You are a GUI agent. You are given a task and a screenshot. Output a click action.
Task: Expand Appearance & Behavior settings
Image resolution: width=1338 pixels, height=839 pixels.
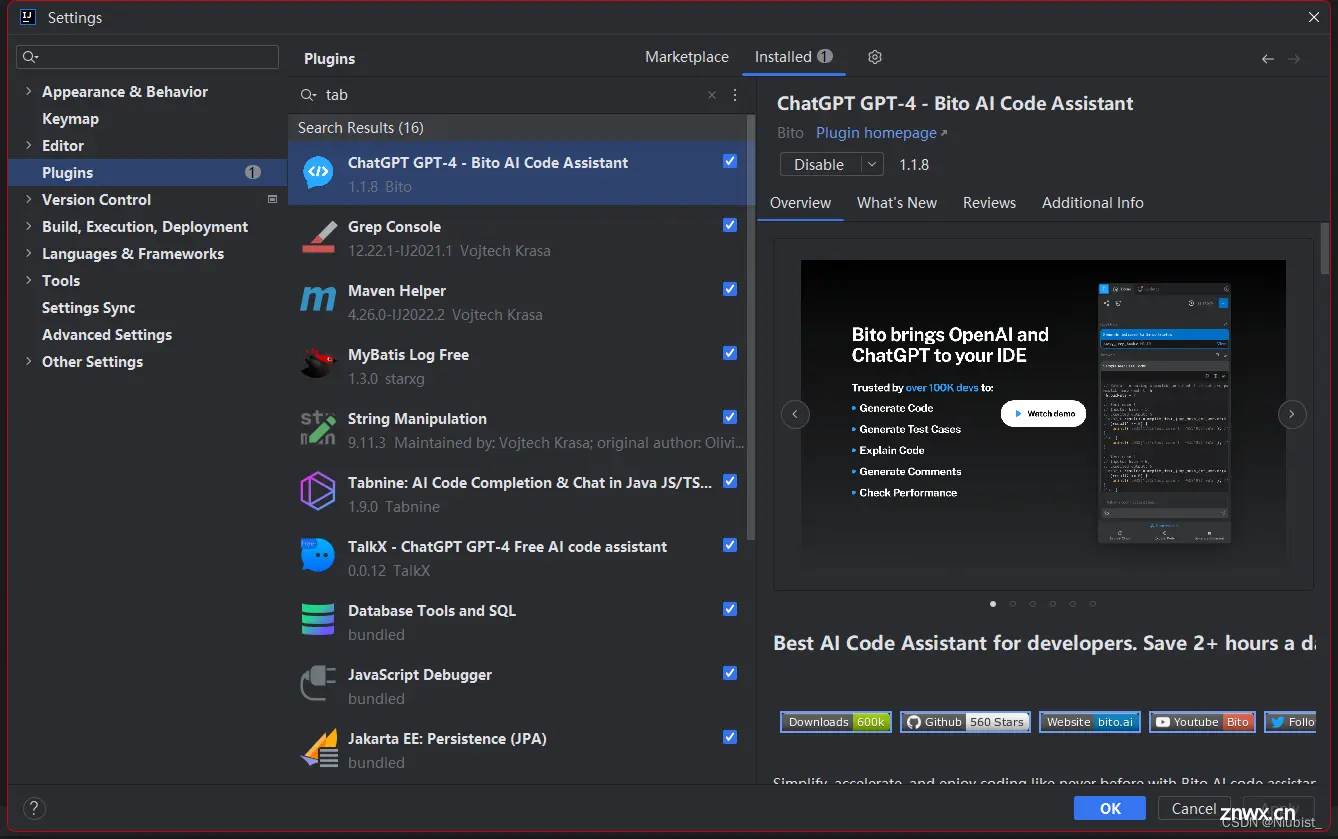28,92
